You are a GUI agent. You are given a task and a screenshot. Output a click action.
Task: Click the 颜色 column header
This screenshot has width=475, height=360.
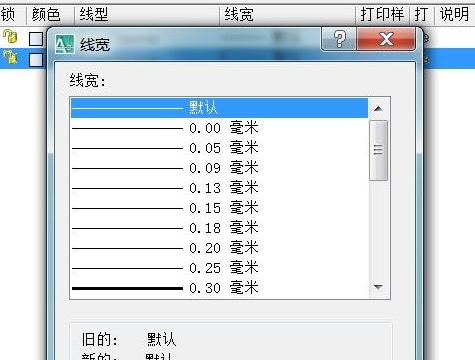[x=50, y=14]
